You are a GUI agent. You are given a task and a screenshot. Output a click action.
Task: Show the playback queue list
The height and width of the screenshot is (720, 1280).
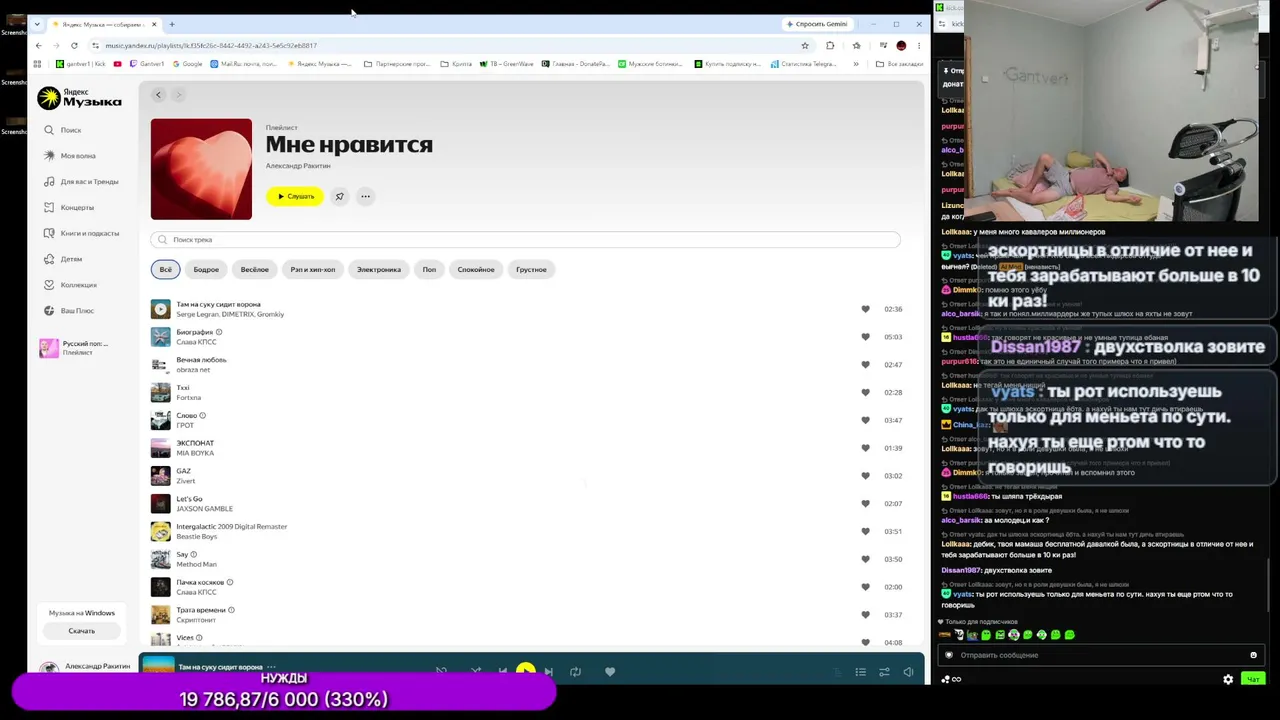pyautogui.click(x=860, y=672)
